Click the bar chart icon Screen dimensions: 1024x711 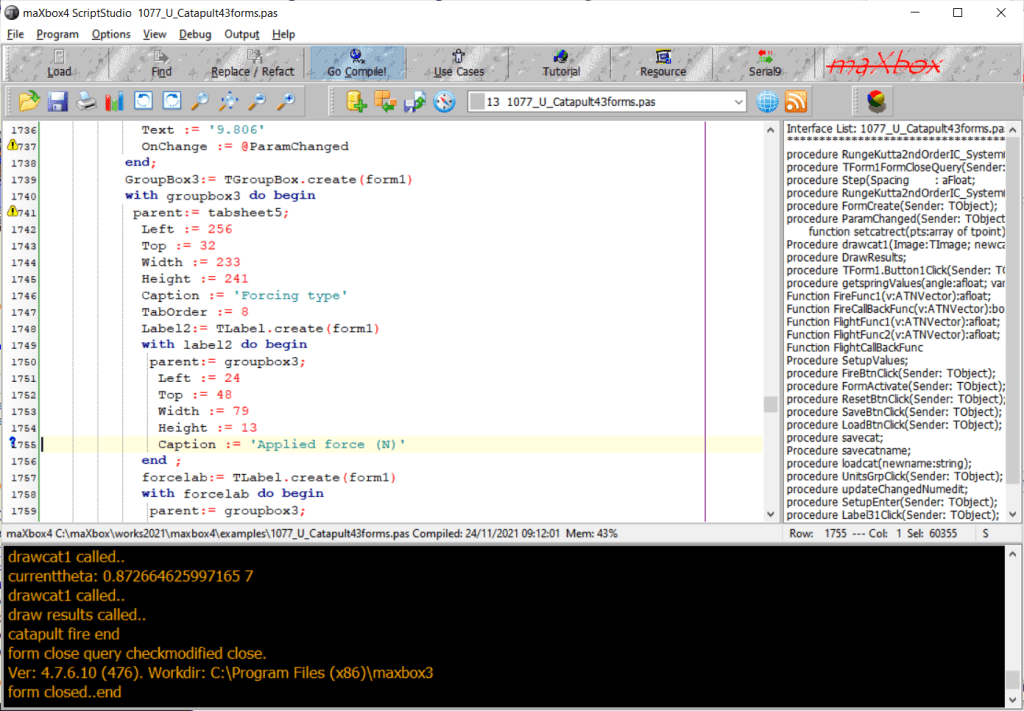[115, 101]
